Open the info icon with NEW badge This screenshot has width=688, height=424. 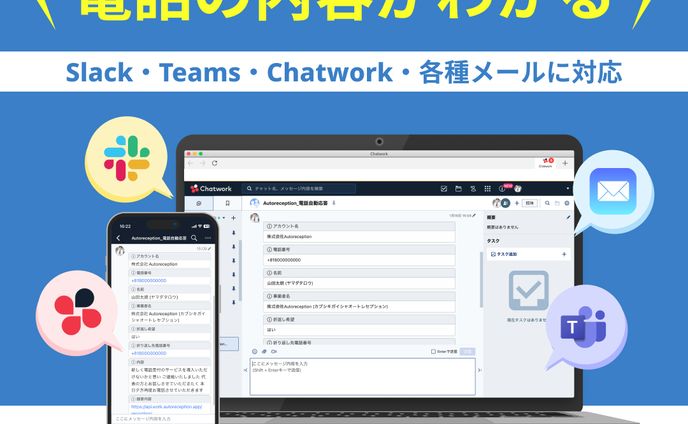coord(503,188)
